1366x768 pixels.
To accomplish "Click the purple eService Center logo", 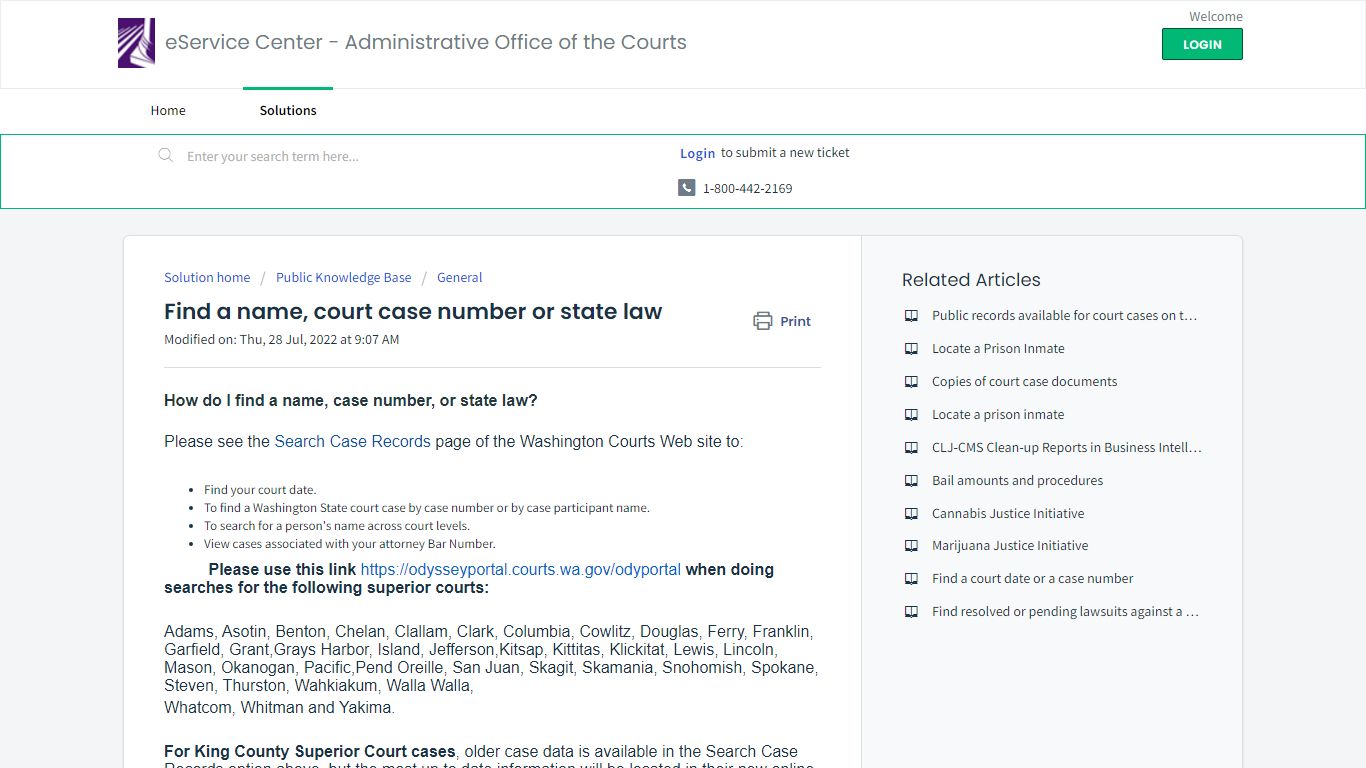I will pyautogui.click(x=136, y=43).
